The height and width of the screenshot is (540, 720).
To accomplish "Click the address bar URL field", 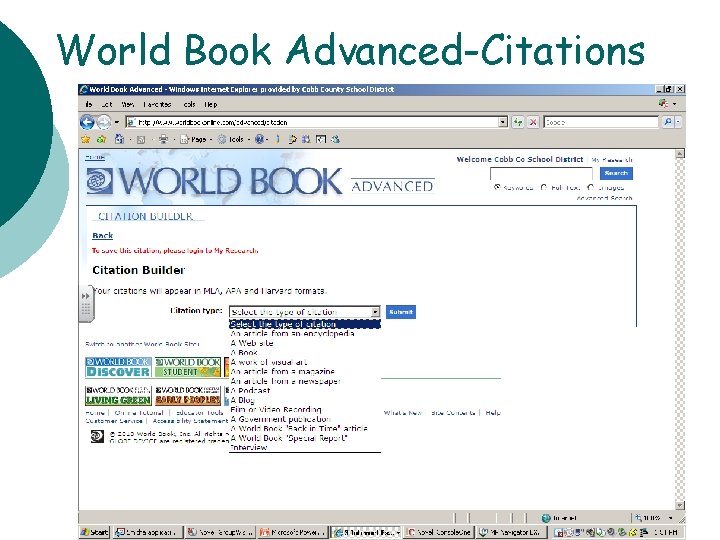I will click(x=312, y=122).
